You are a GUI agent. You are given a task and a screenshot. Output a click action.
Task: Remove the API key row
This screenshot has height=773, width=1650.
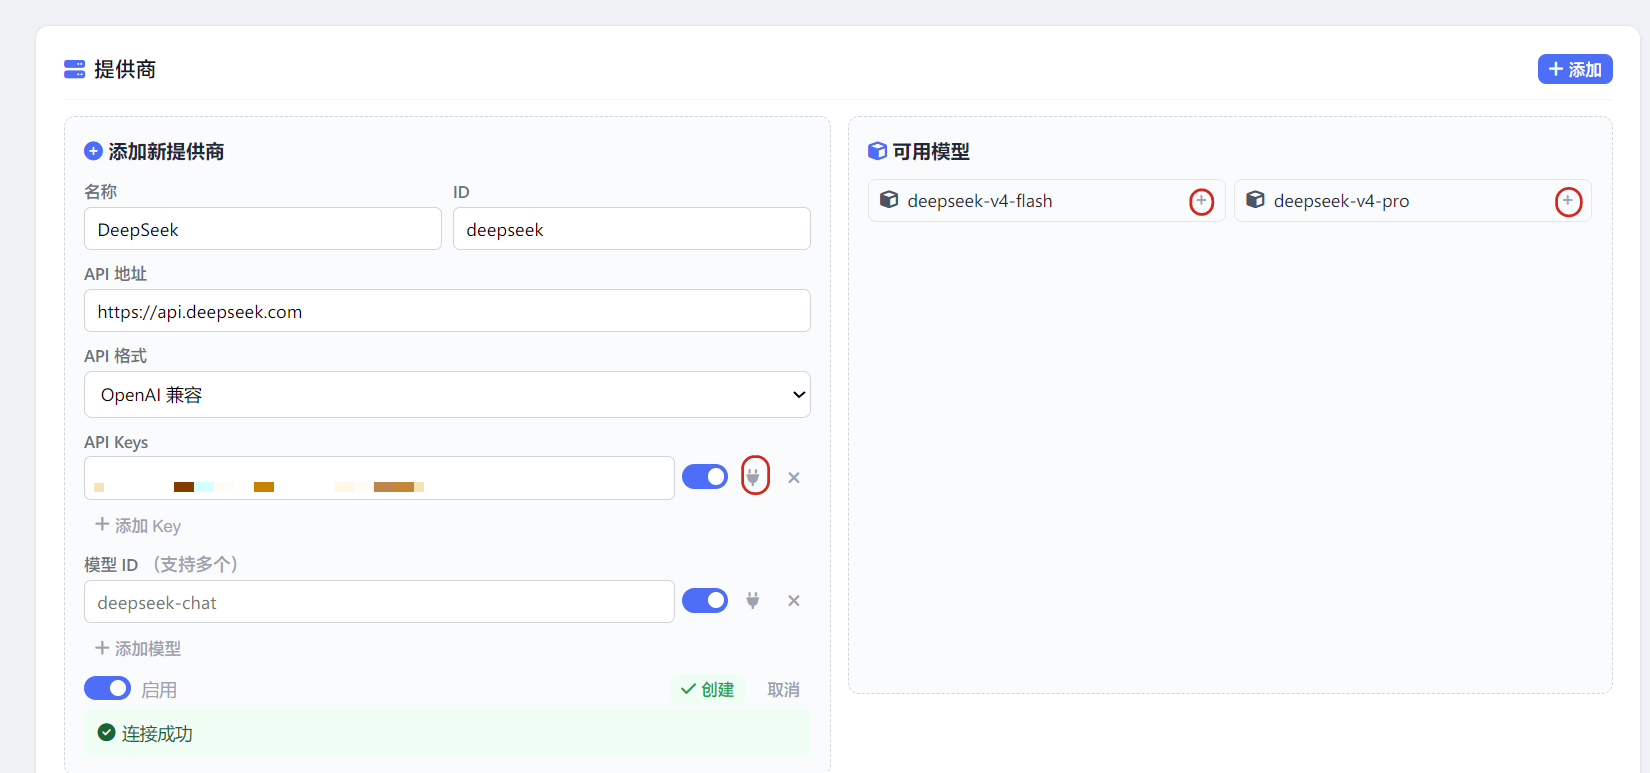[x=794, y=478]
